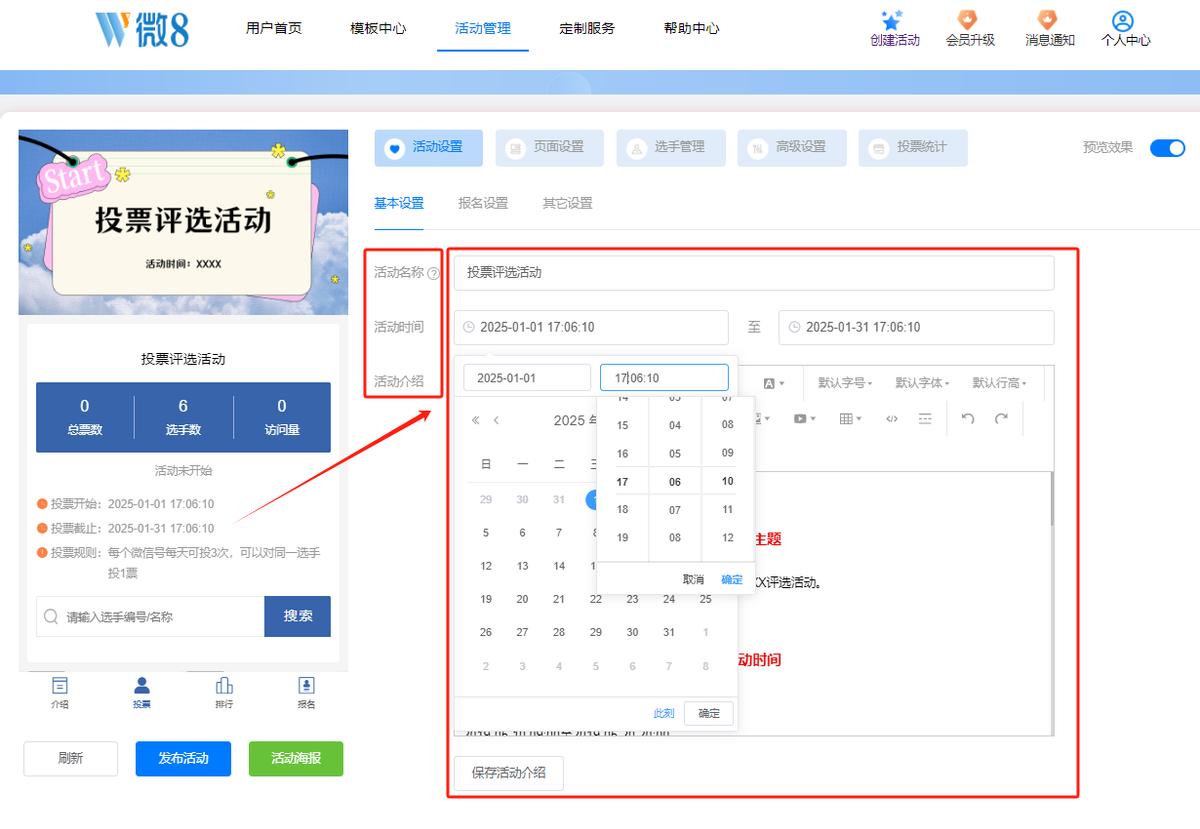Click the 请输入选手编号/名称 search input
The image size is (1200, 829).
pyautogui.click(x=150, y=617)
